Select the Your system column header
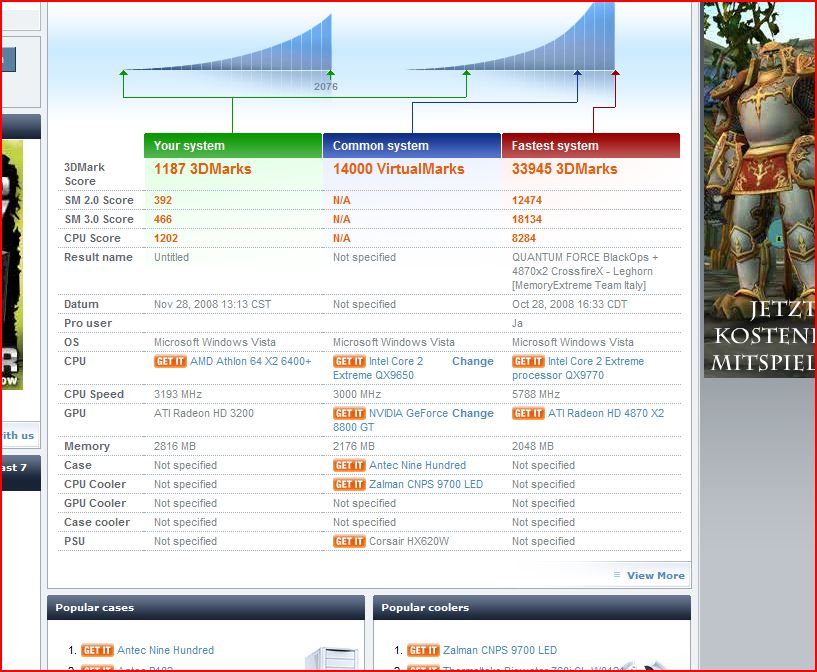Viewport: 817px width, 672px height. [x=233, y=146]
